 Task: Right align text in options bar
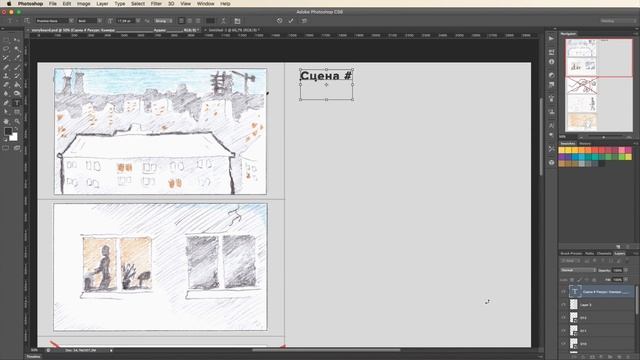[198, 21]
